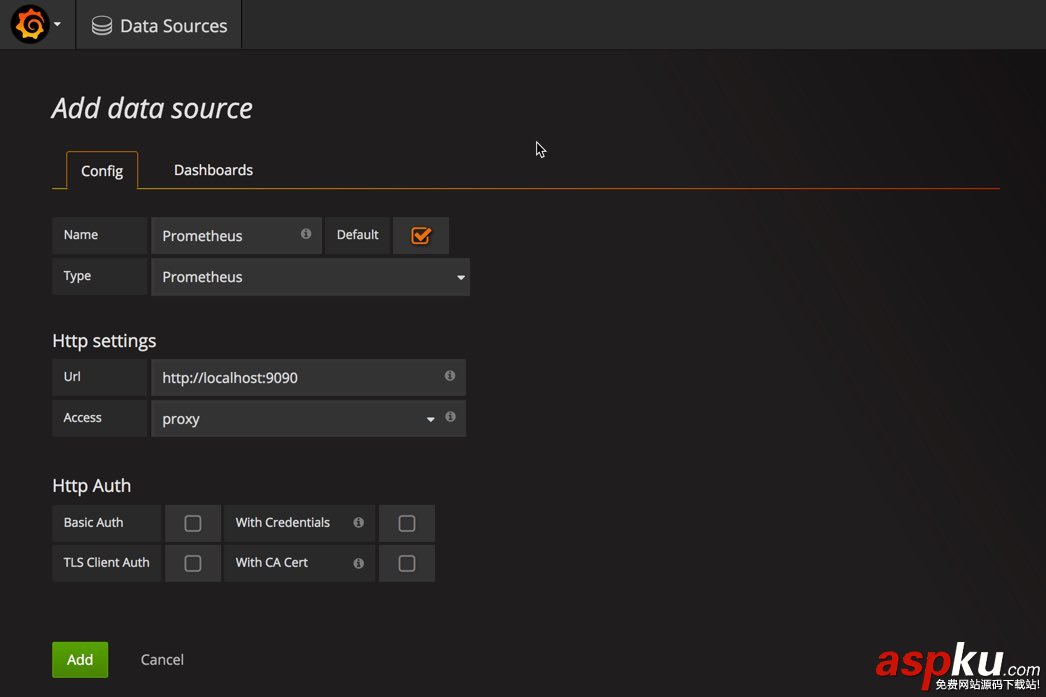Viewport: 1046px width, 697px height.
Task: Click the Add data source title
Action: click(152, 108)
